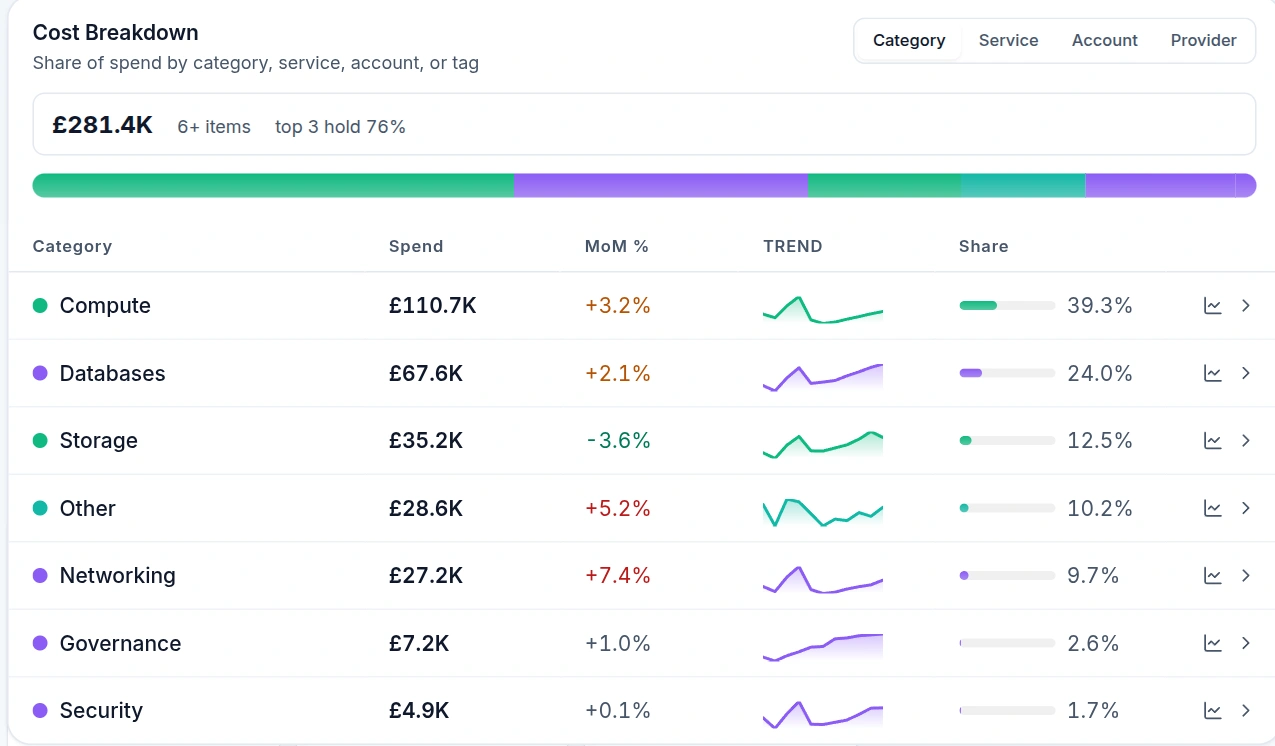Click the £4.9K Security spend value
This screenshot has width=1275, height=746.
[419, 711]
